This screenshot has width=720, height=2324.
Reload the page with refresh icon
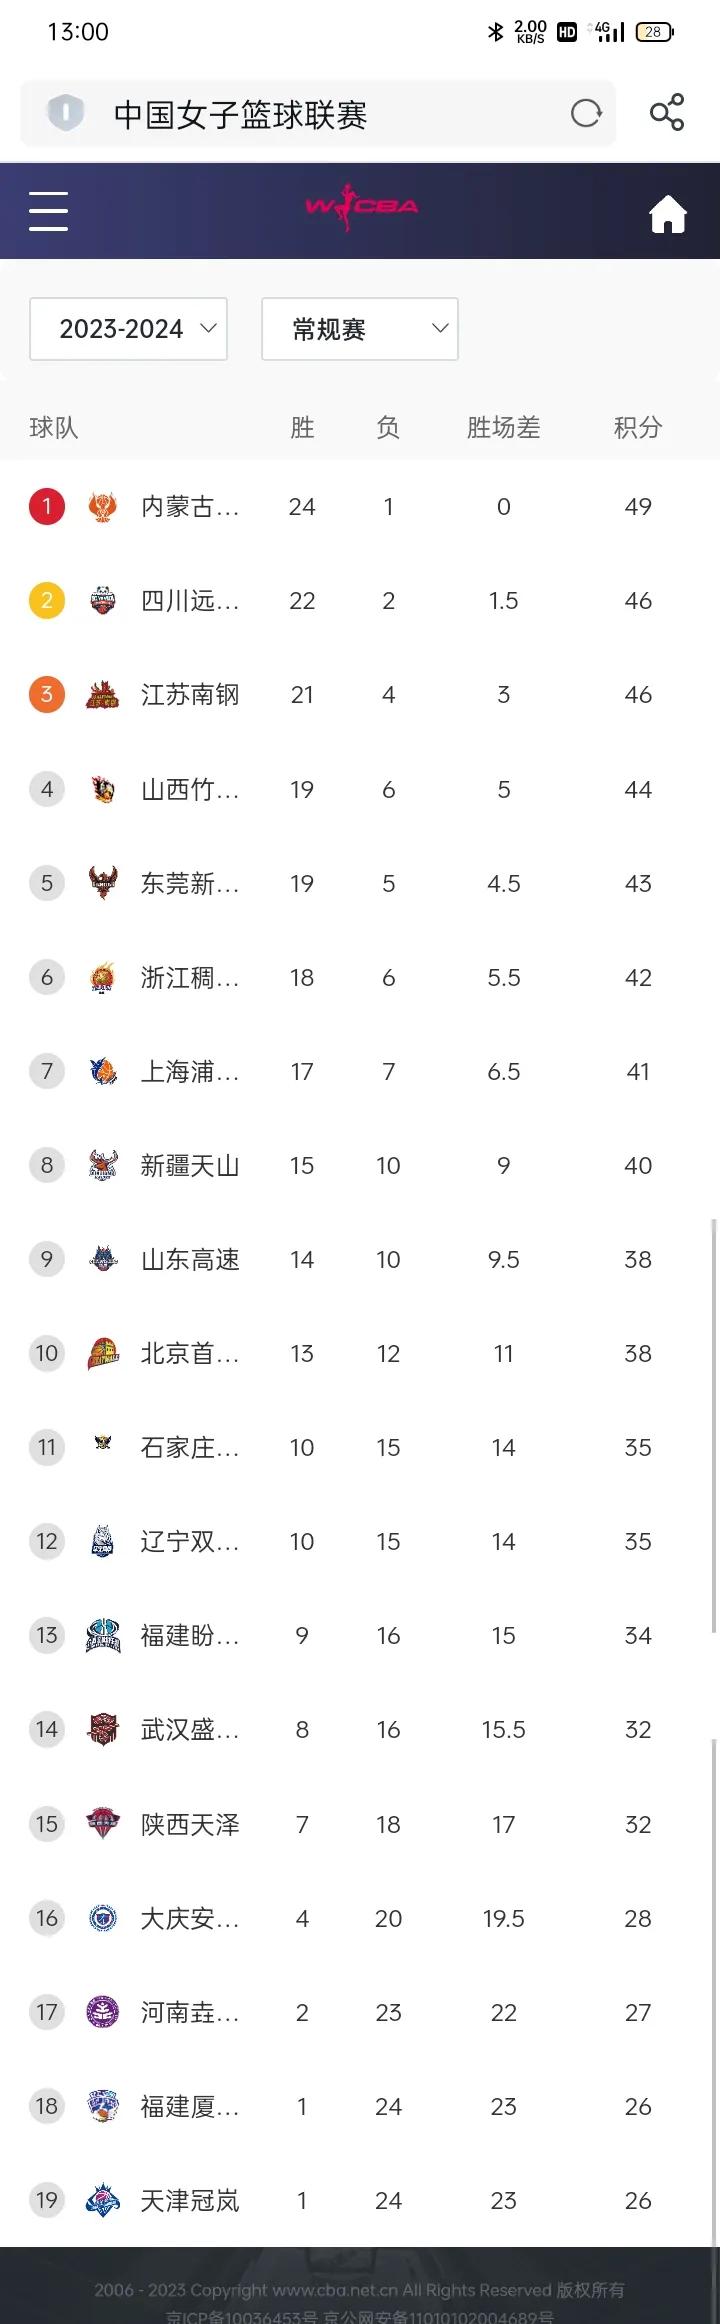pyautogui.click(x=587, y=113)
